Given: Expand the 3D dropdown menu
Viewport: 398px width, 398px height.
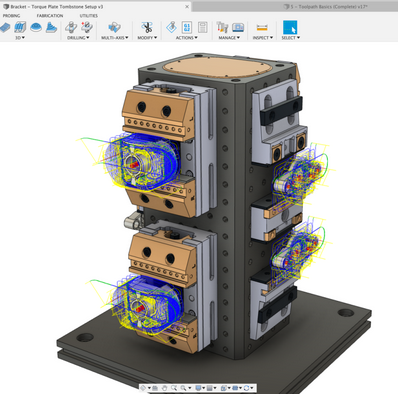Looking at the screenshot, I should [x=20, y=38].
